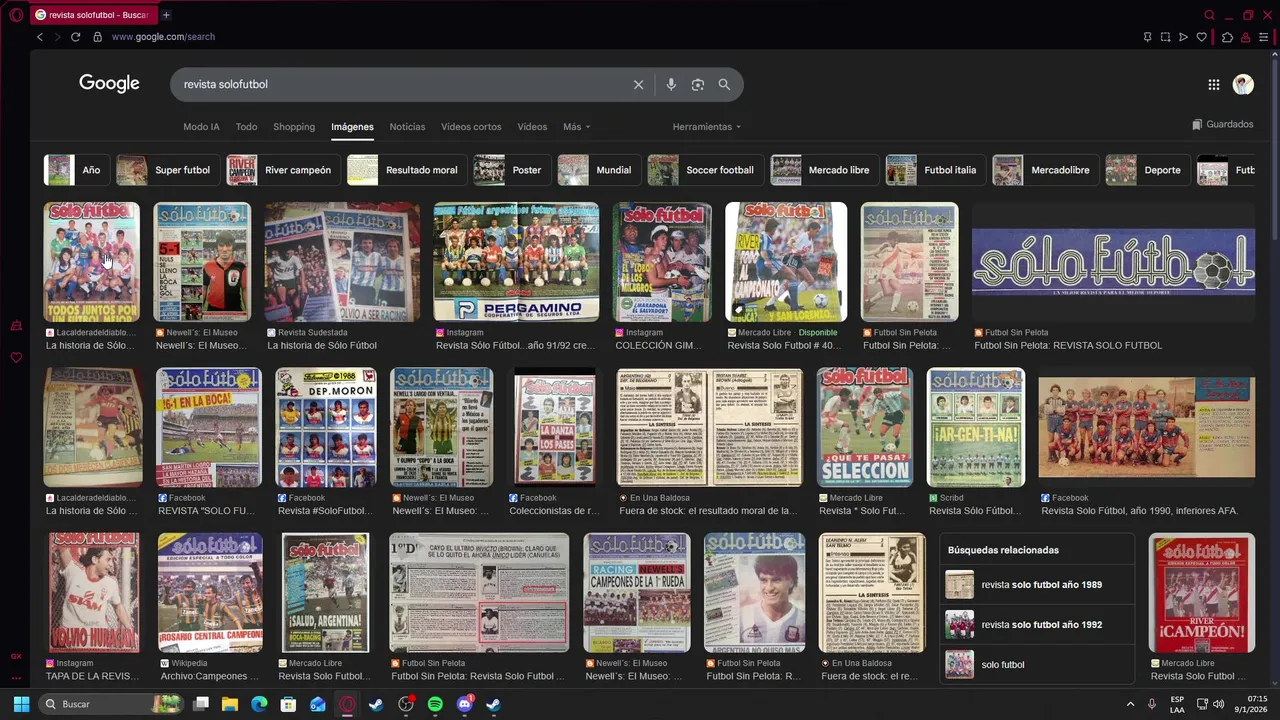The image size is (1280, 720).
Task: Filter by the Mundial chip
Action: [x=597, y=170]
